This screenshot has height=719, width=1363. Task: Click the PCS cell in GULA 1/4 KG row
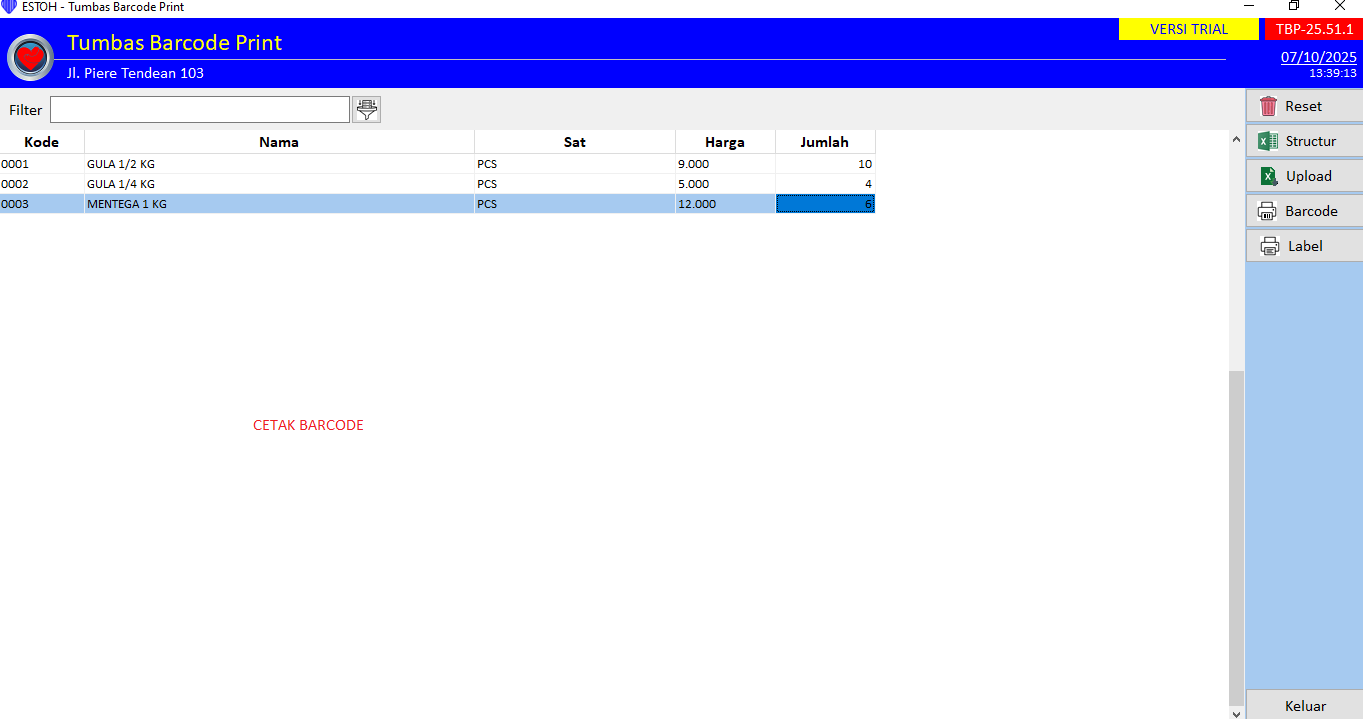coord(575,184)
